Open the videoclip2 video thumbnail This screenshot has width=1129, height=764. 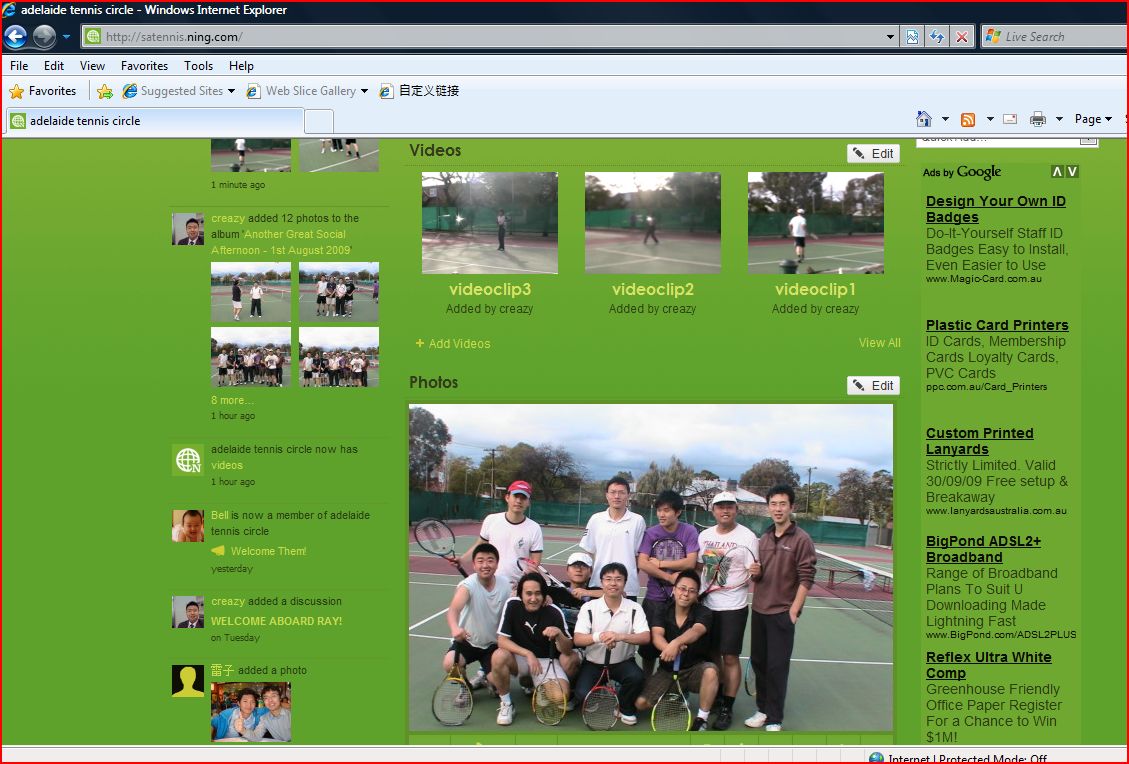point(652,222)
